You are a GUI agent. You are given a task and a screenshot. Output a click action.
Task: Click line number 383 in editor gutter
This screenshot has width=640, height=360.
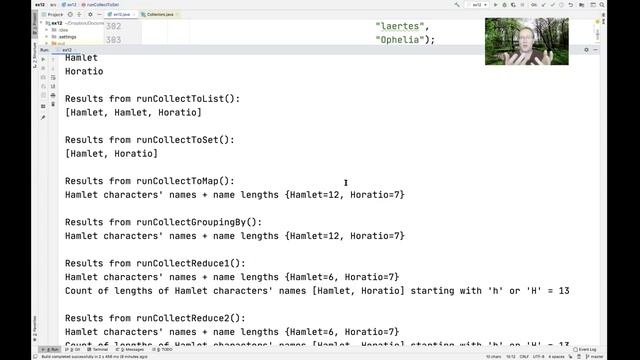click(x=113, y=40)
